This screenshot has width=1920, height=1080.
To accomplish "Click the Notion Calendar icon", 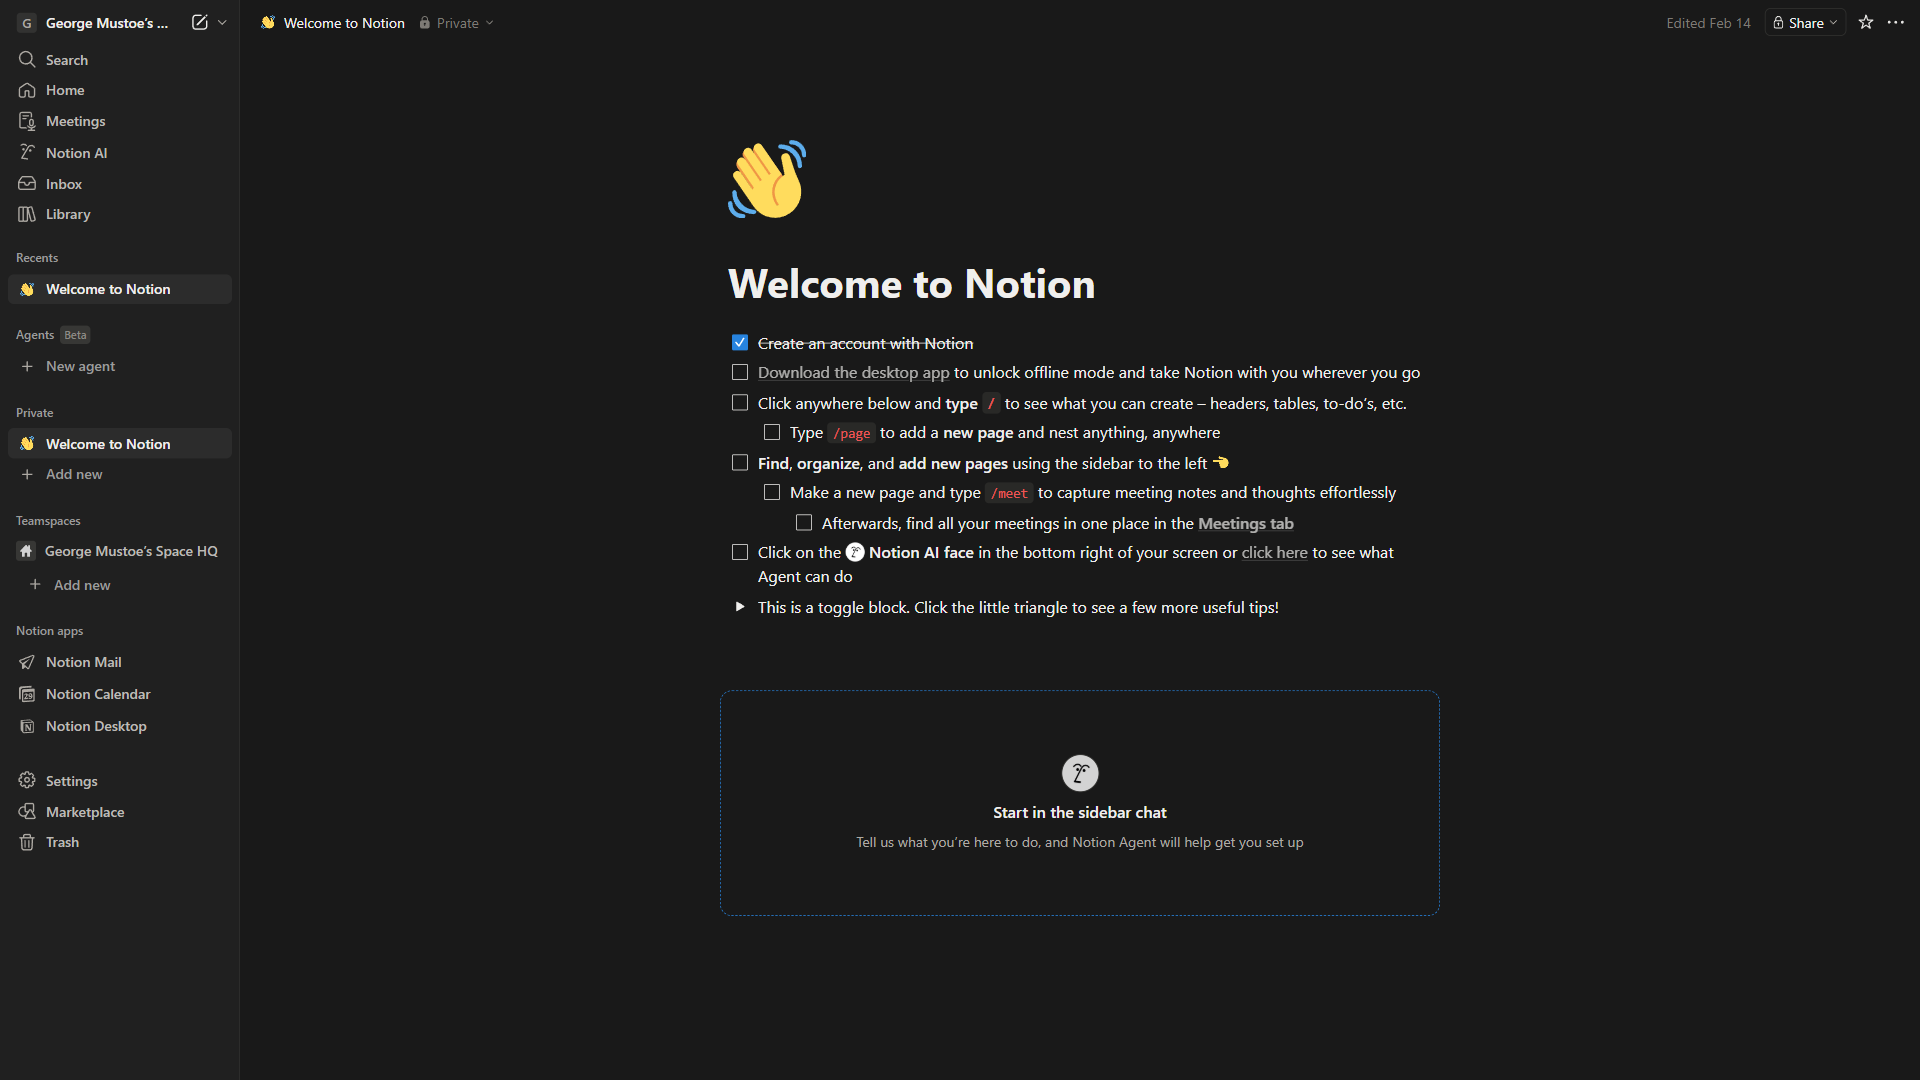I will [x=27, y=694].
